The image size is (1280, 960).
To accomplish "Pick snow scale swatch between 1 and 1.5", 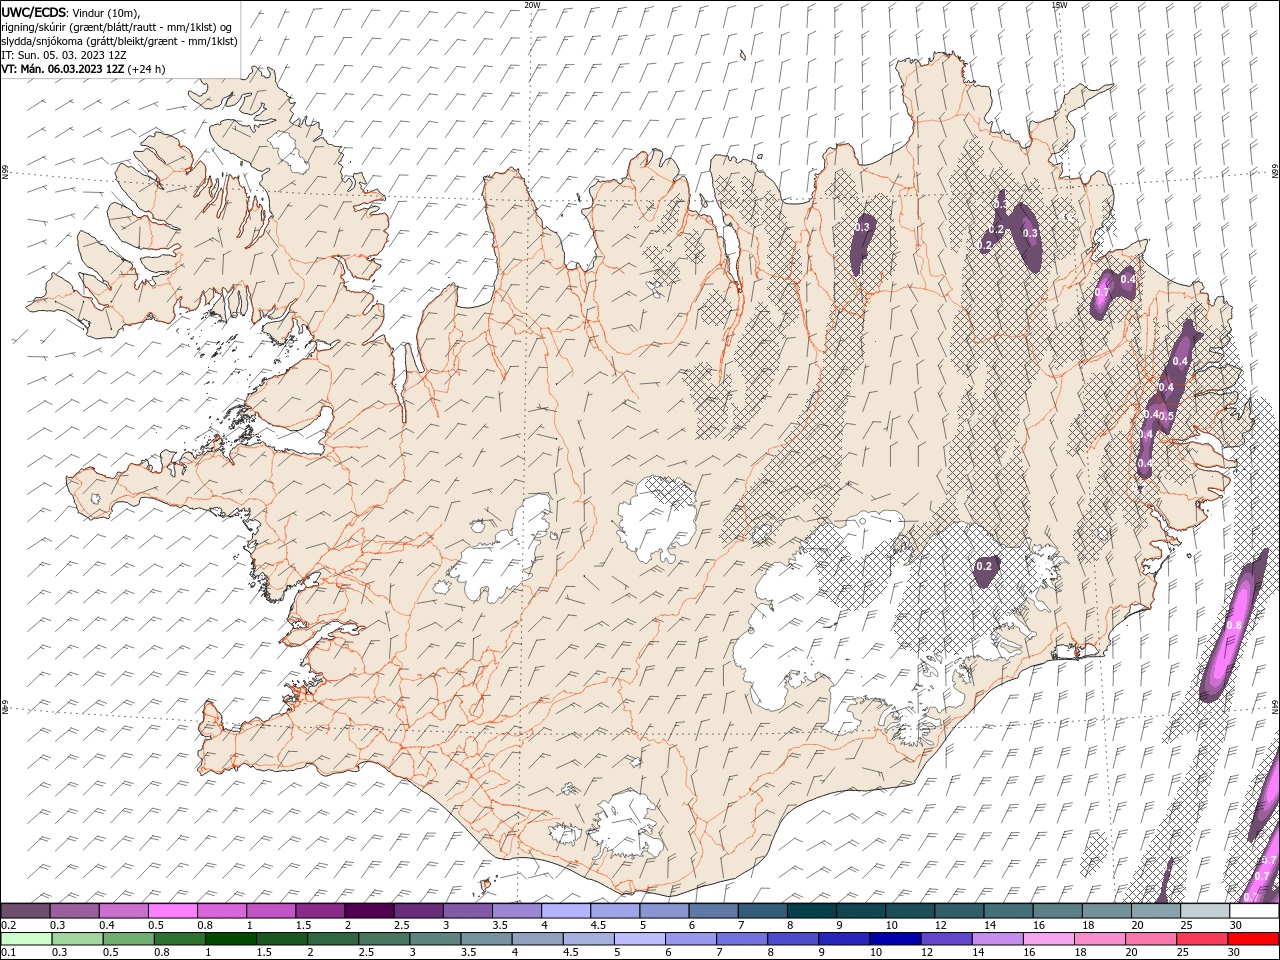I will [270, 911].
